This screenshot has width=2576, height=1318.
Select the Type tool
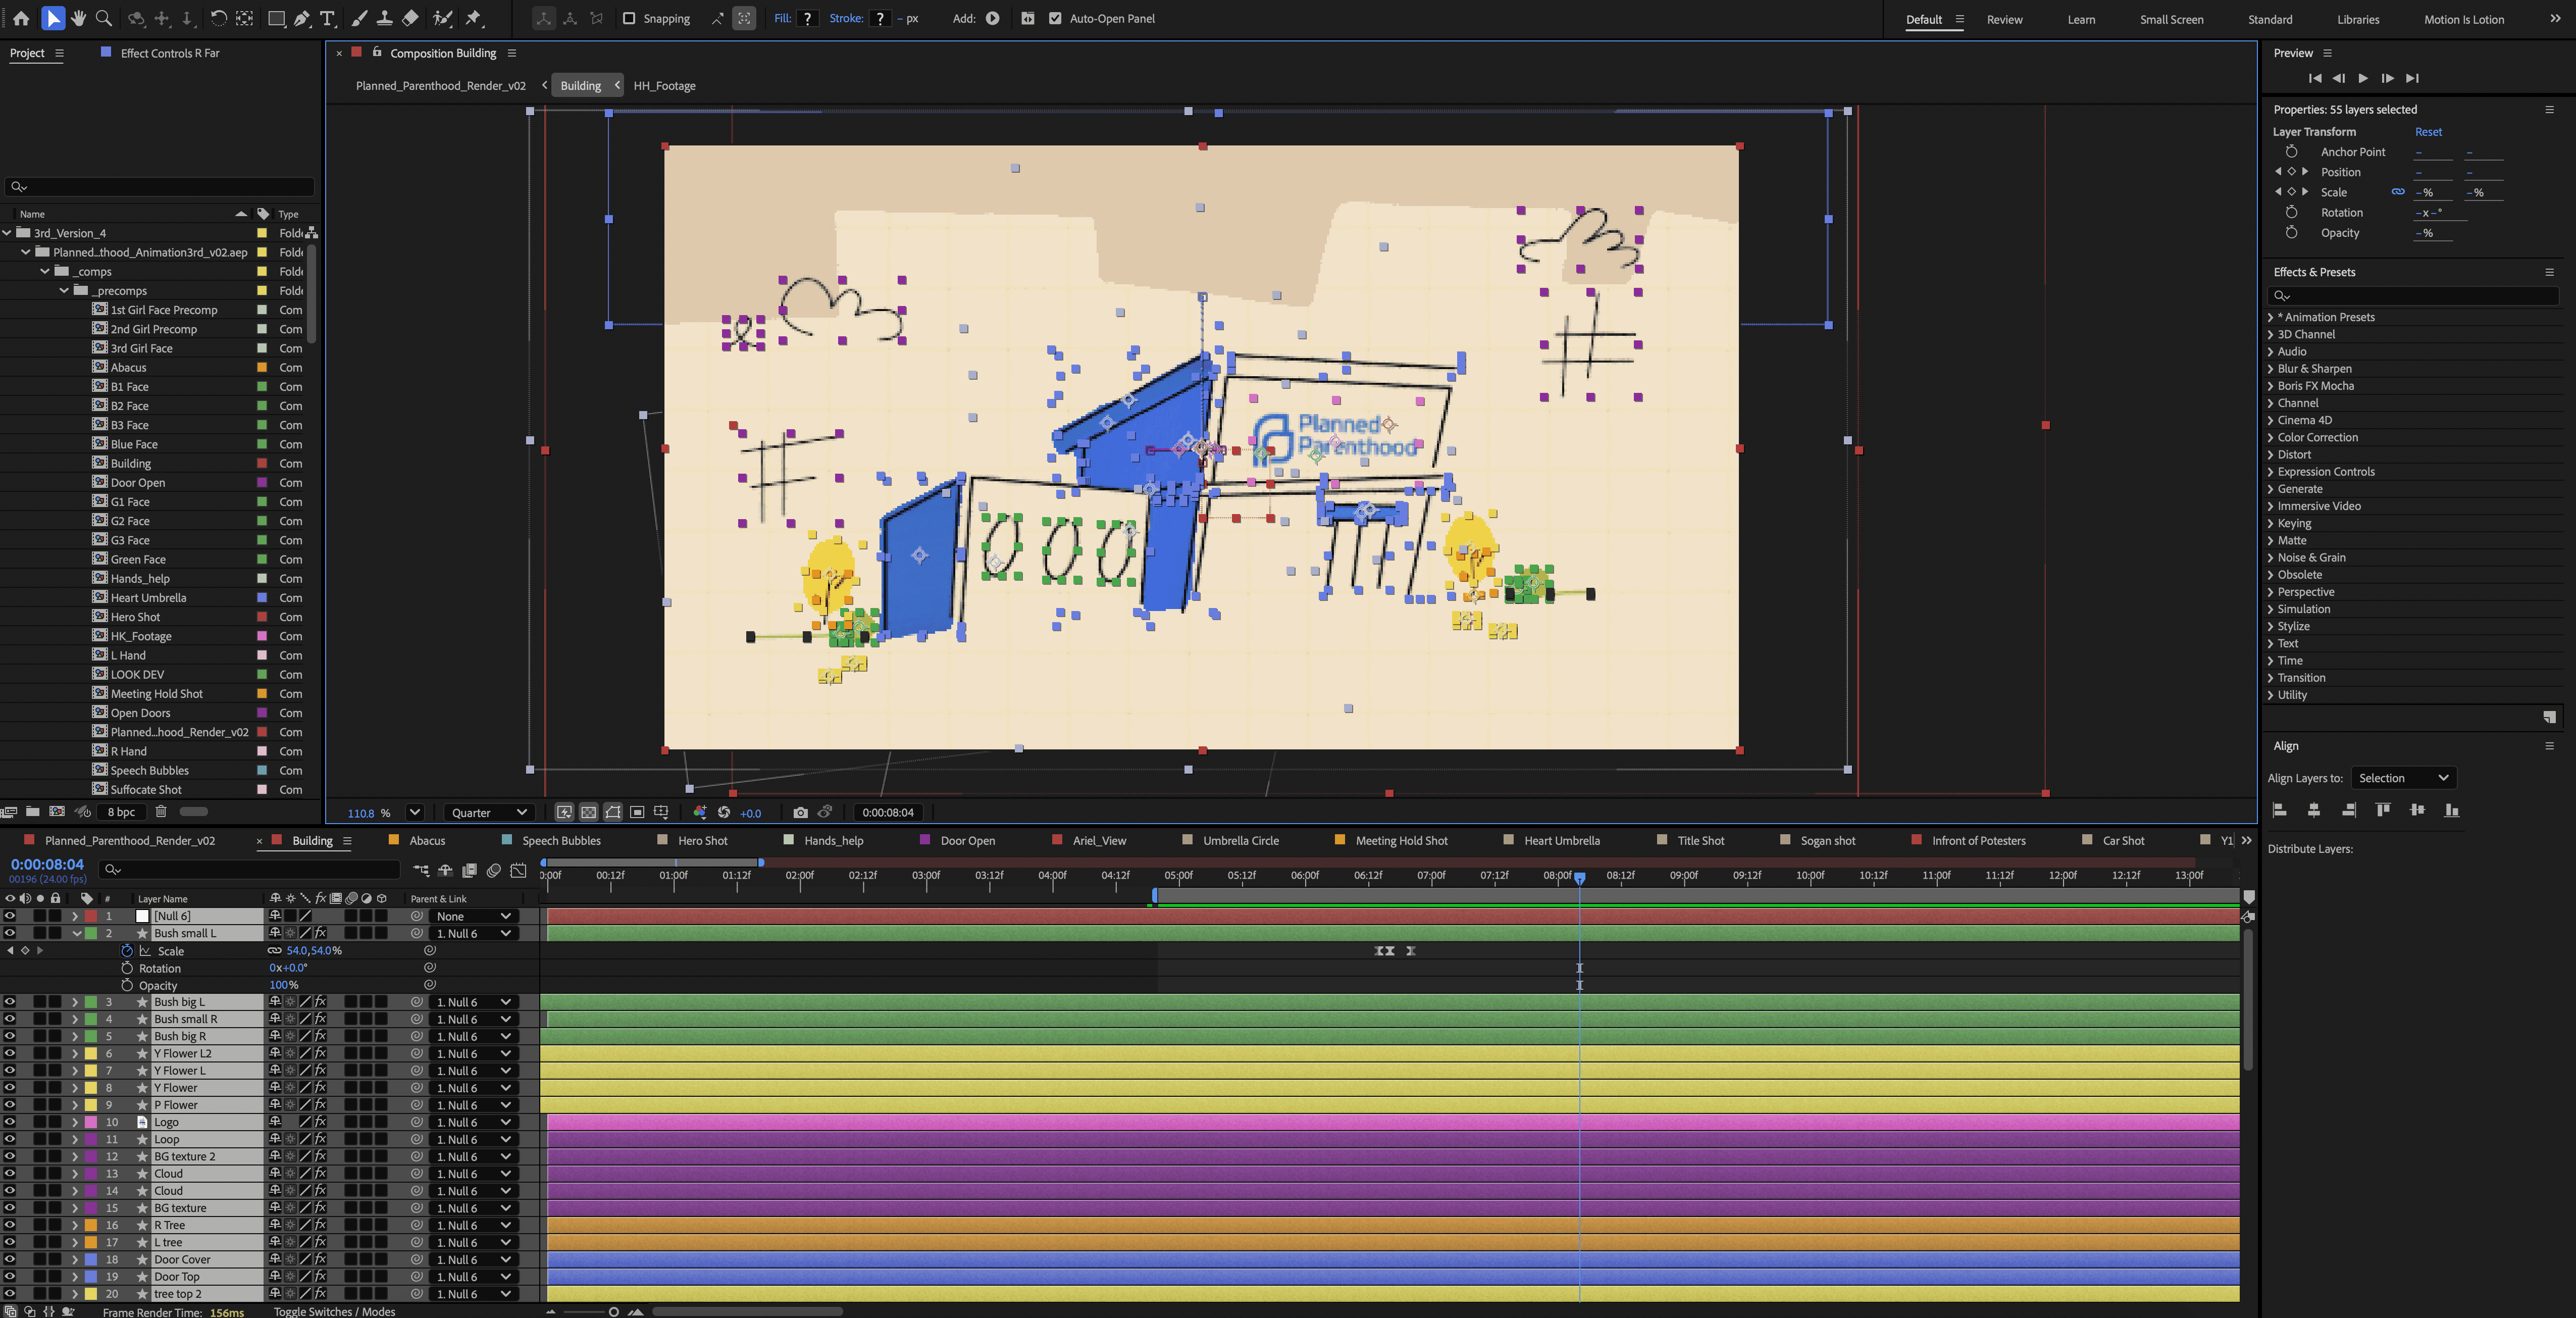point(327,18)
